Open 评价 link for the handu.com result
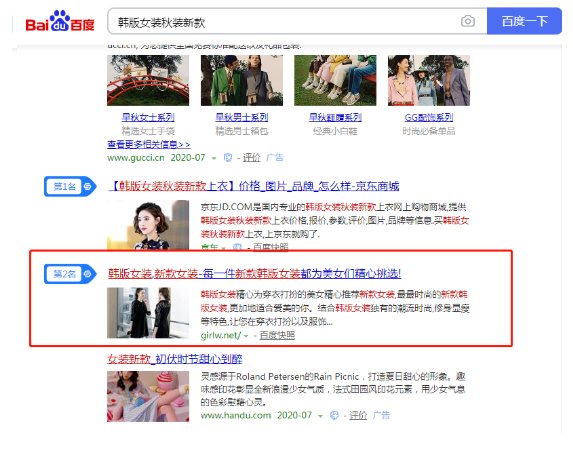 (x=358, y=415)
